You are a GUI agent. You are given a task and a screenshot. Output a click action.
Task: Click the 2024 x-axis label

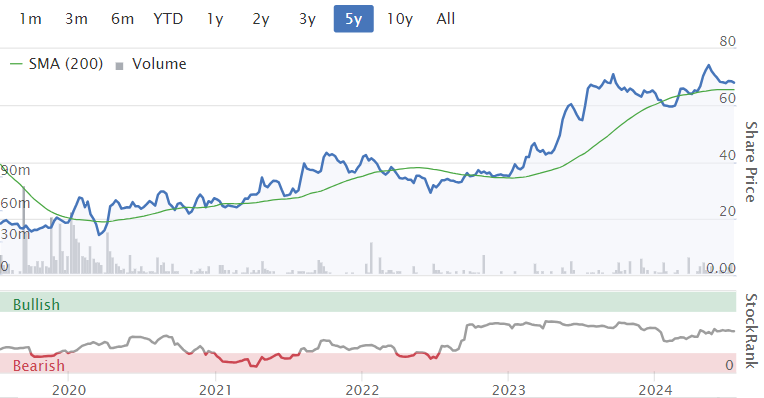(655, 390)
